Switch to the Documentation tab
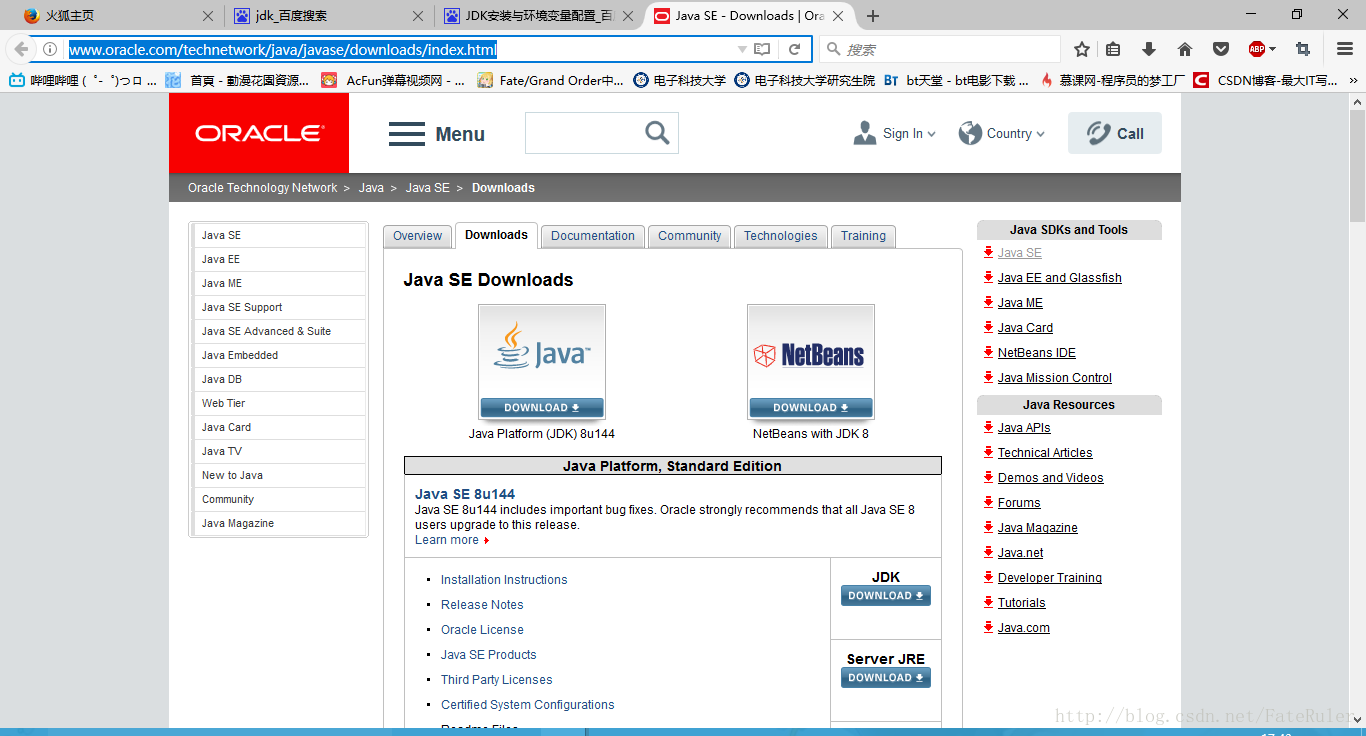 (x=593, y=236)
